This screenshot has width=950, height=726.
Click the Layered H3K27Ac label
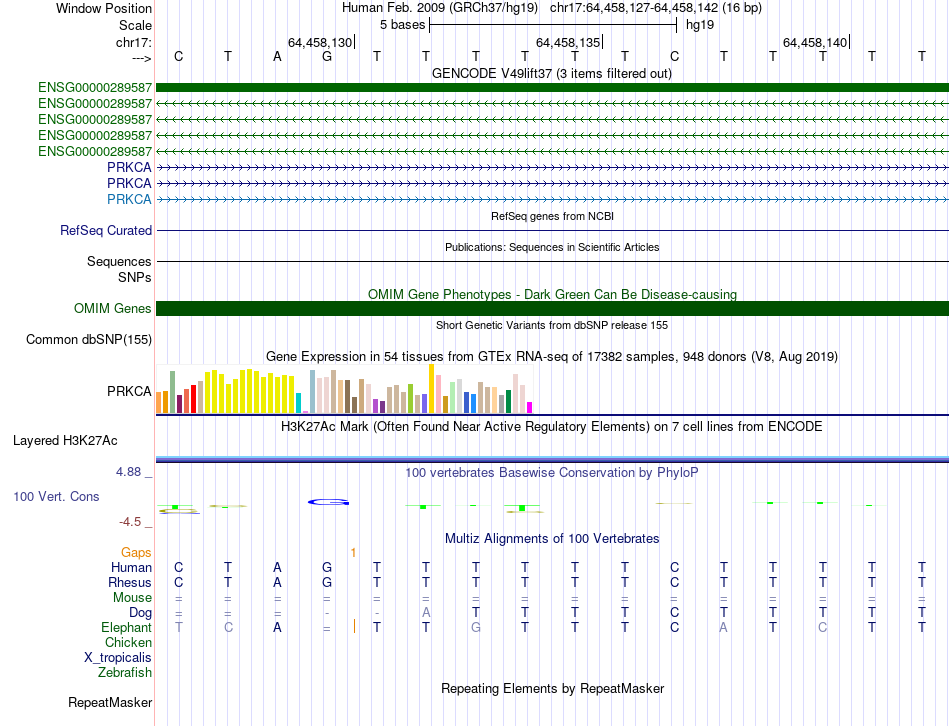point(65,441)
